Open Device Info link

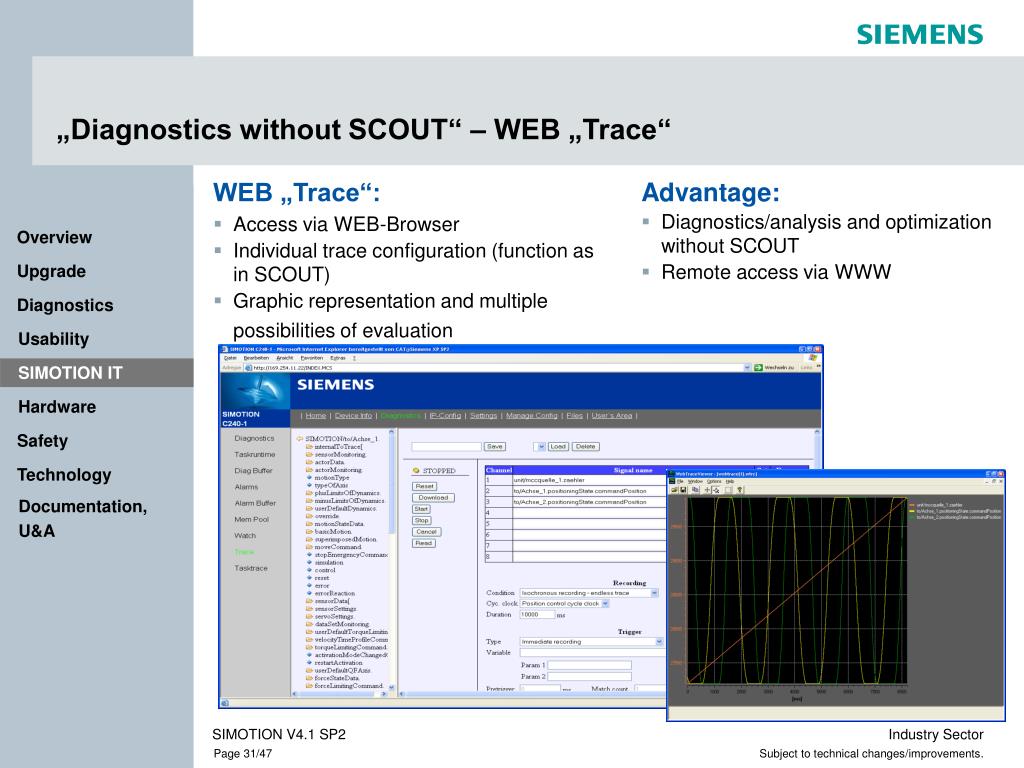(x=353, y=415)
